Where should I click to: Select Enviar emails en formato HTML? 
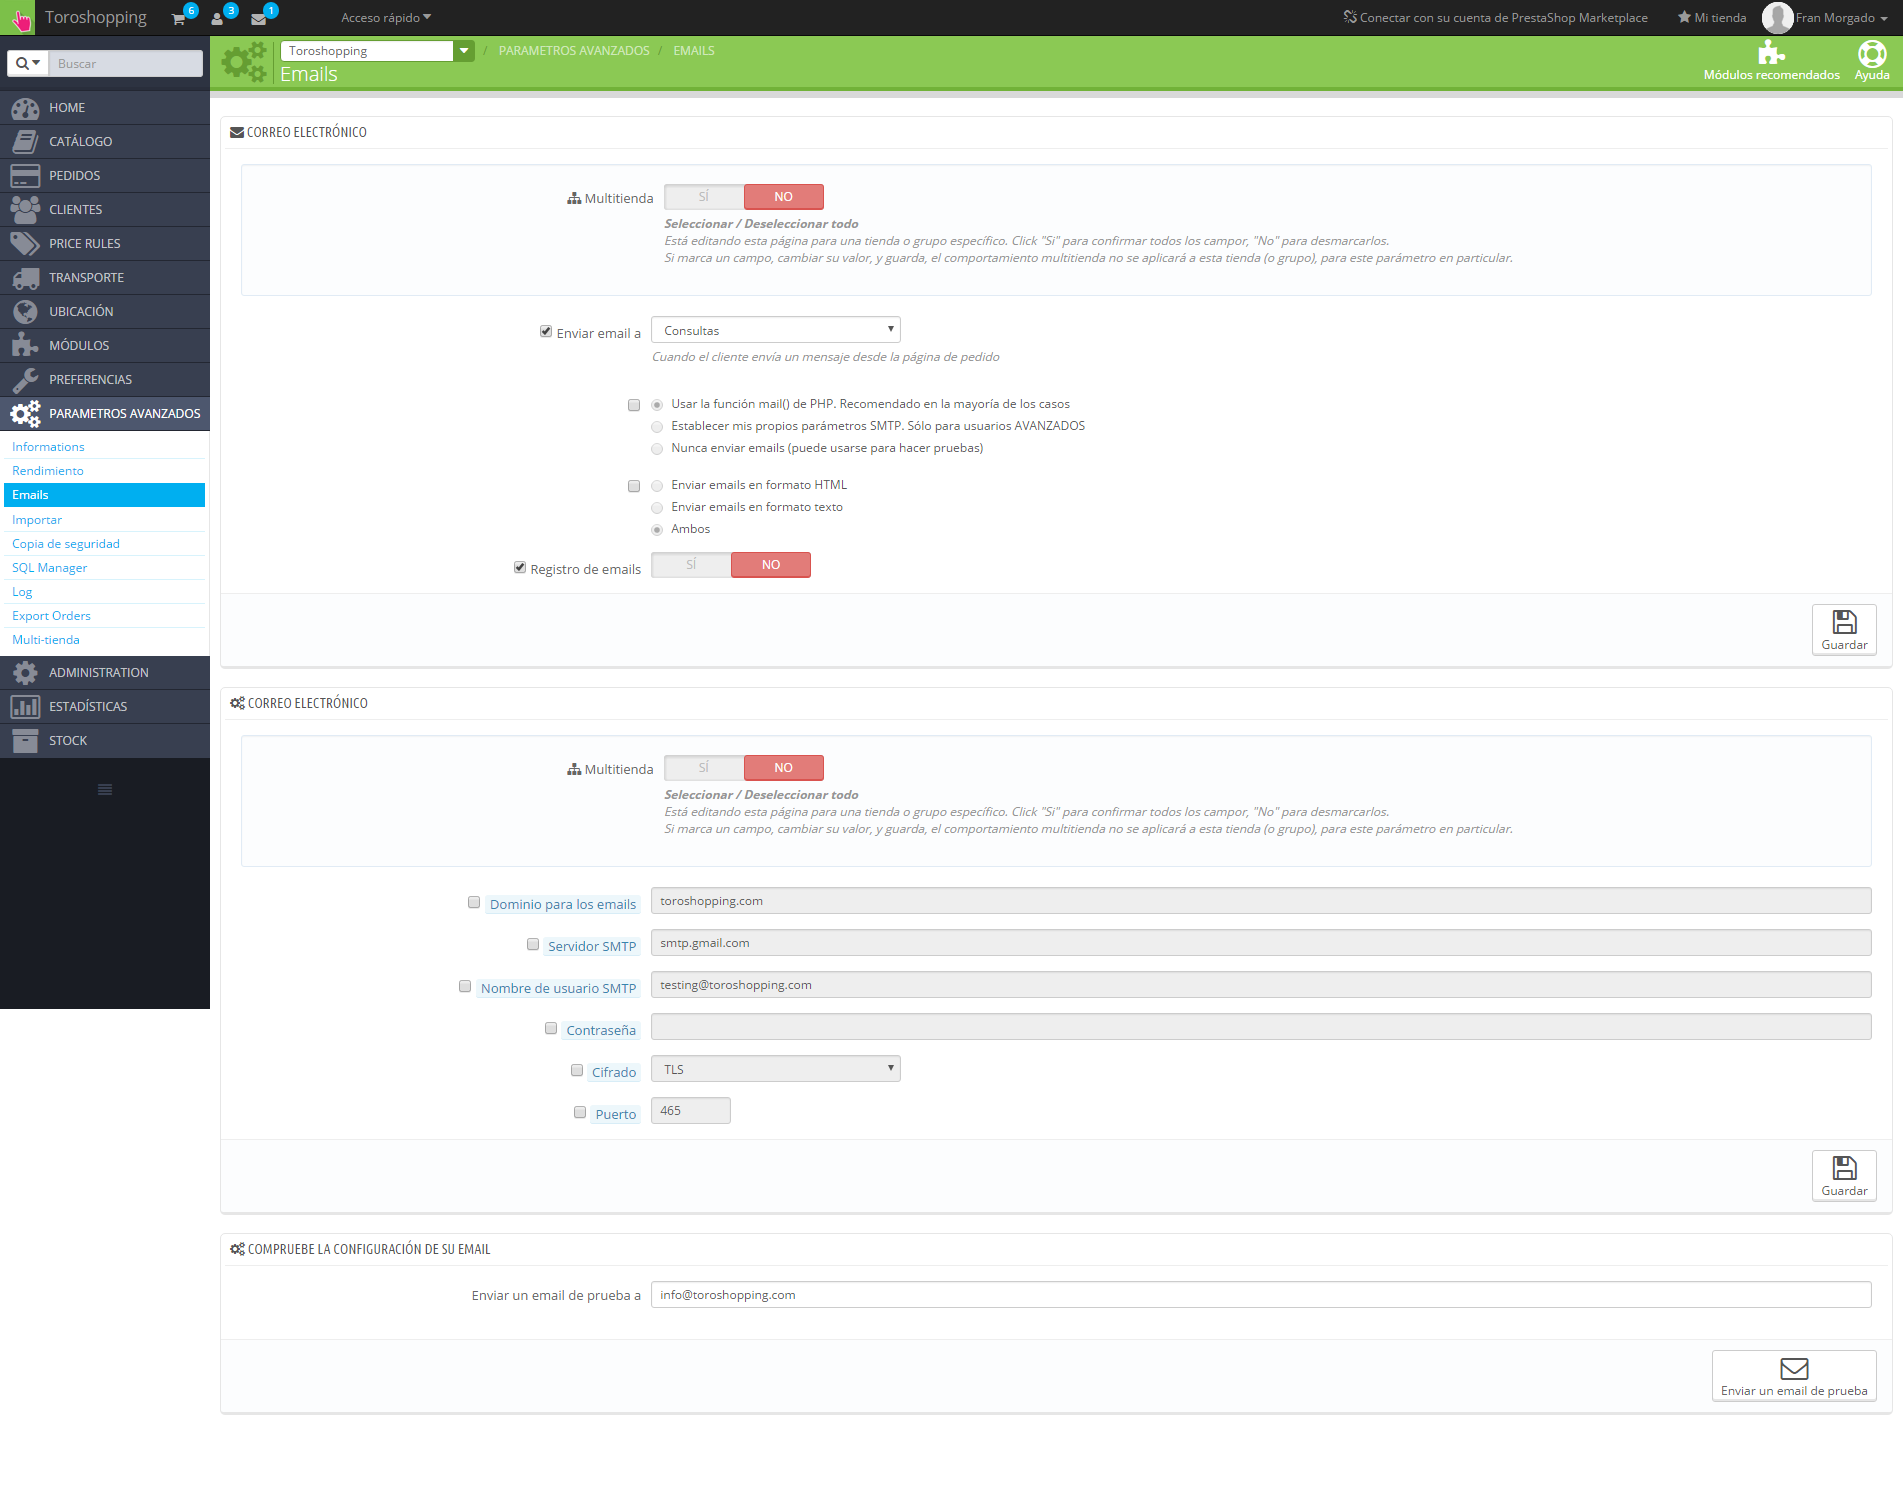(657, 486)
